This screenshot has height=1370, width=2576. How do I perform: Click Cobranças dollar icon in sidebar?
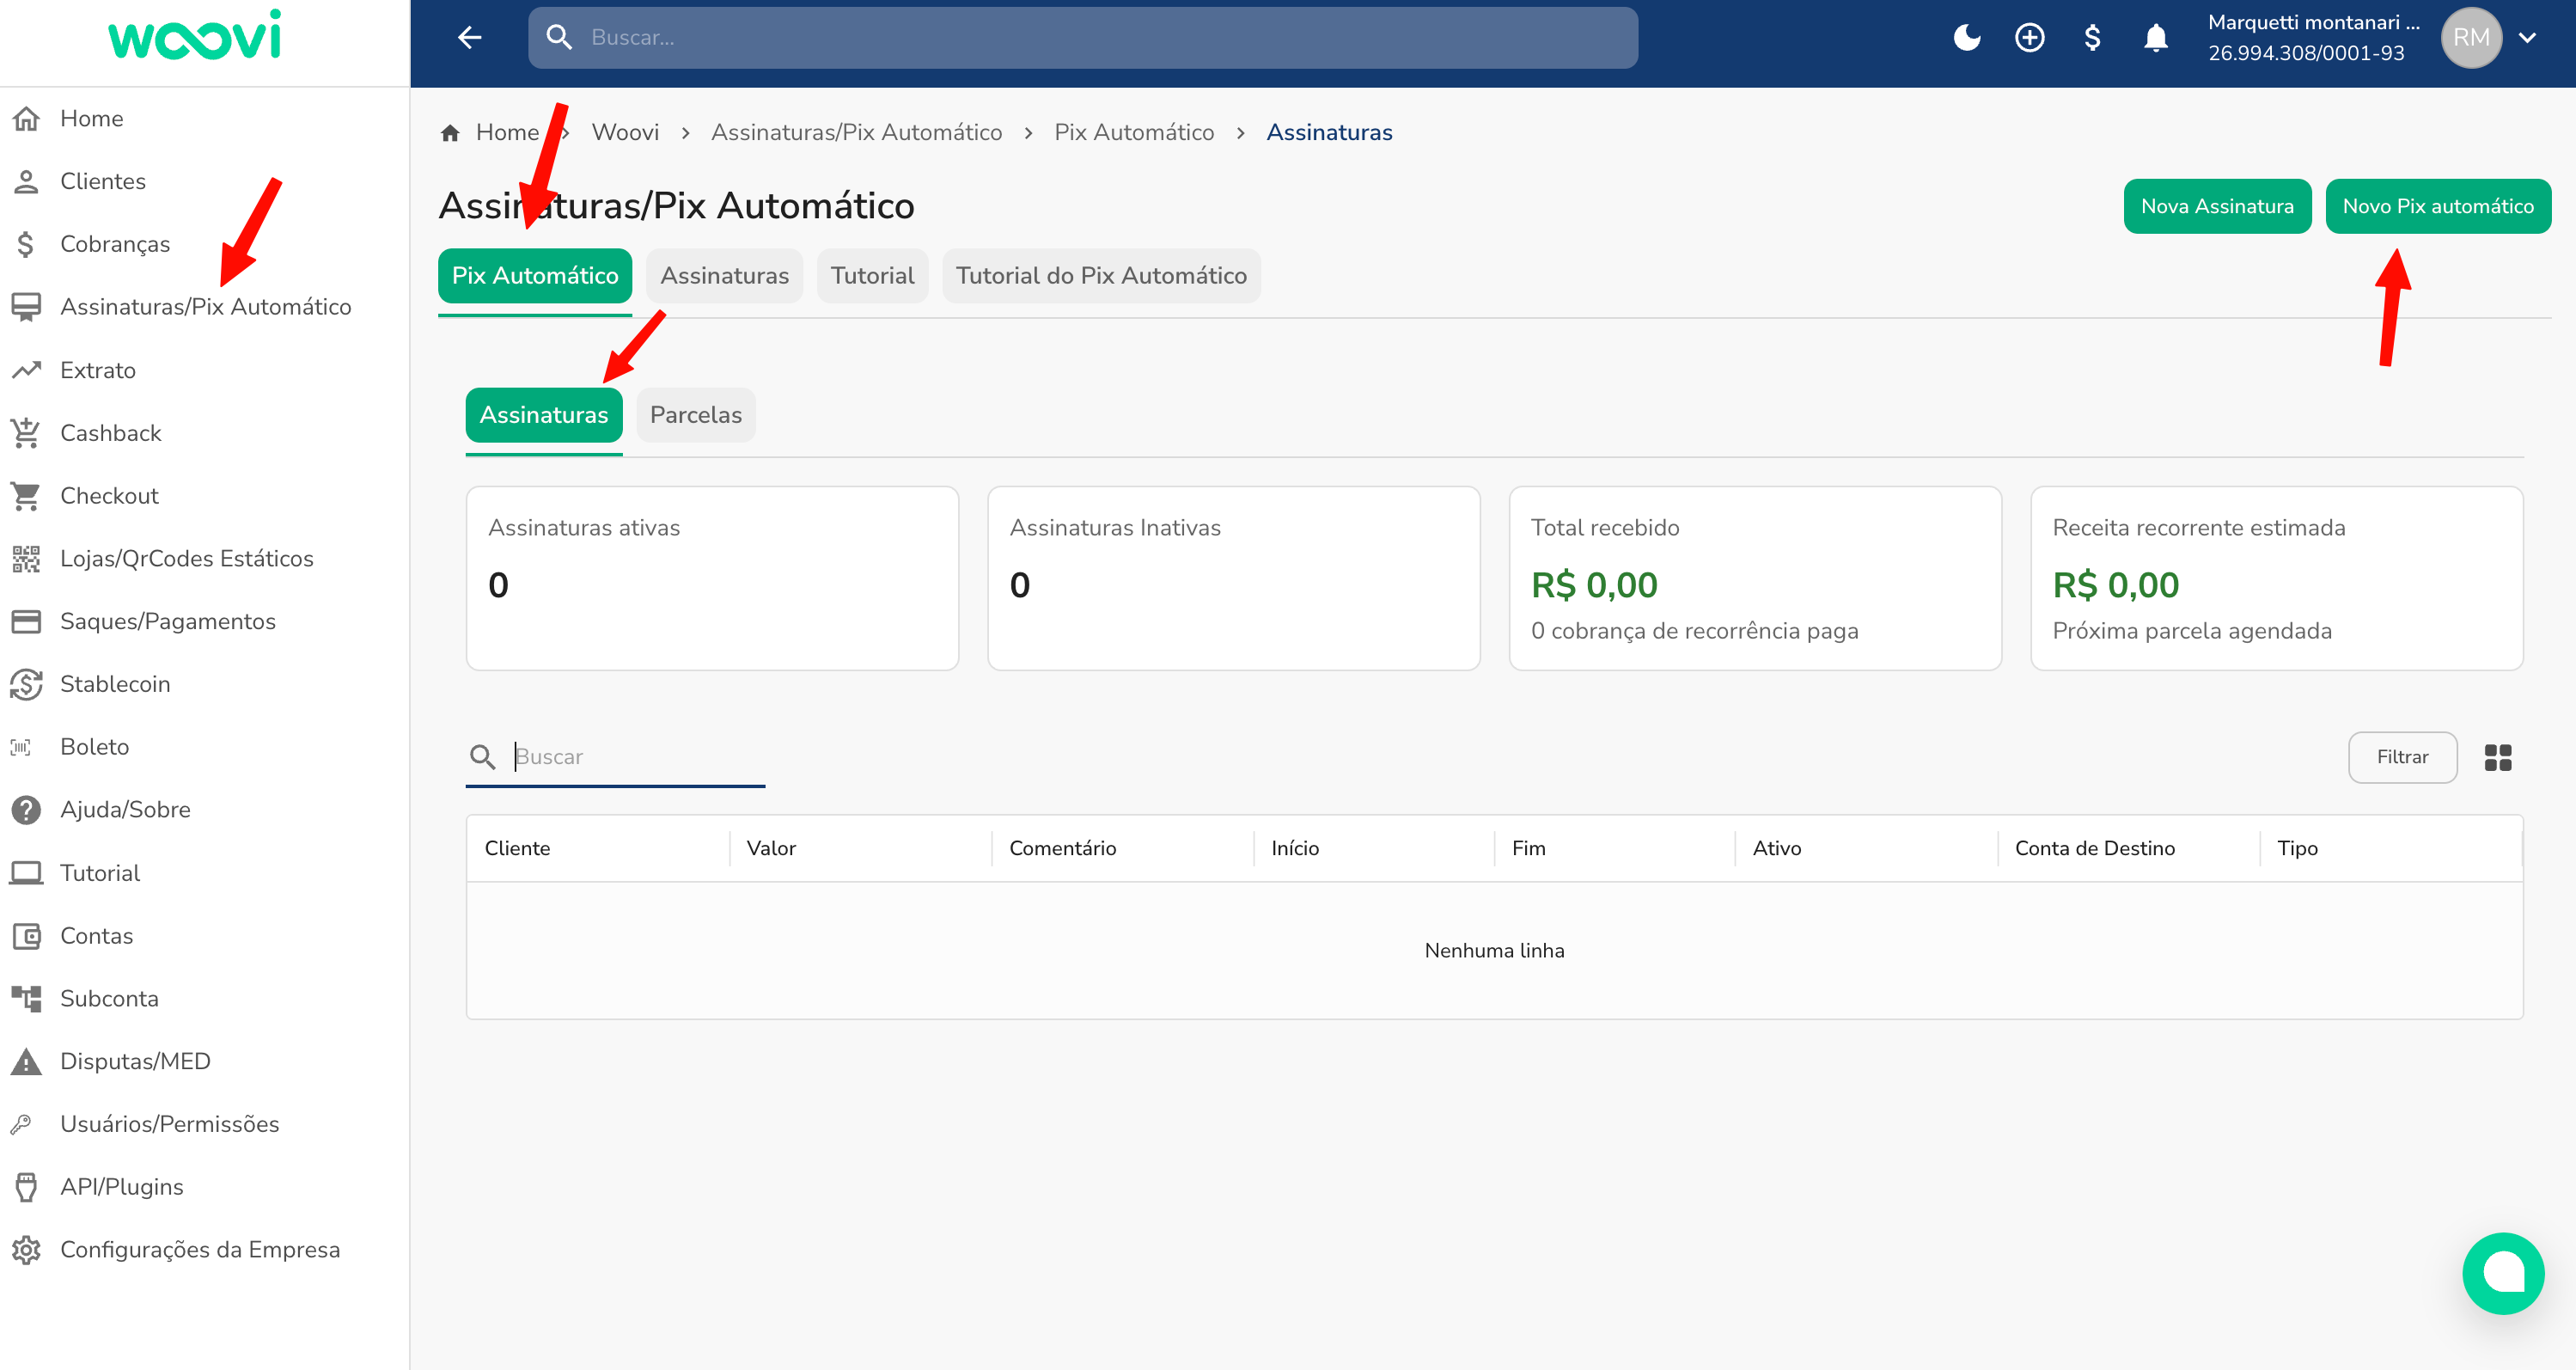[x=26, y=244]
